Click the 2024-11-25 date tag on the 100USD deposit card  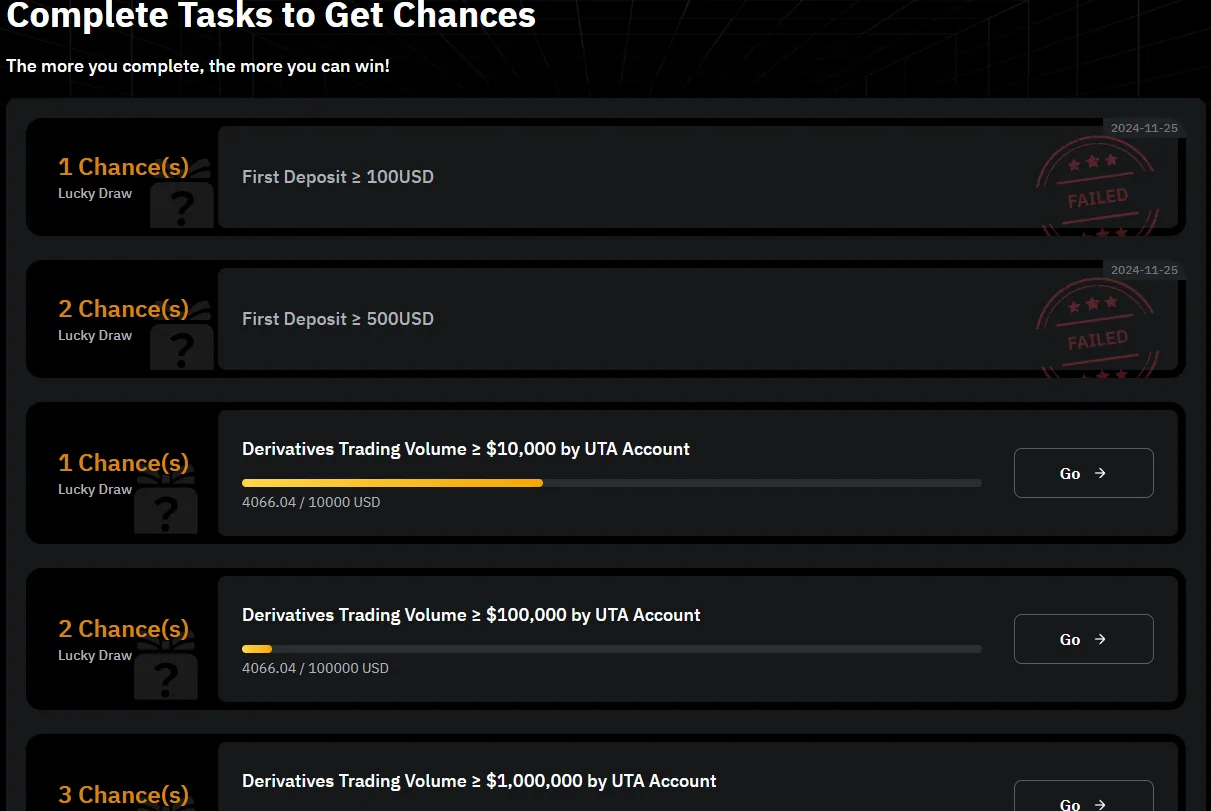[x=1144, y=128]
